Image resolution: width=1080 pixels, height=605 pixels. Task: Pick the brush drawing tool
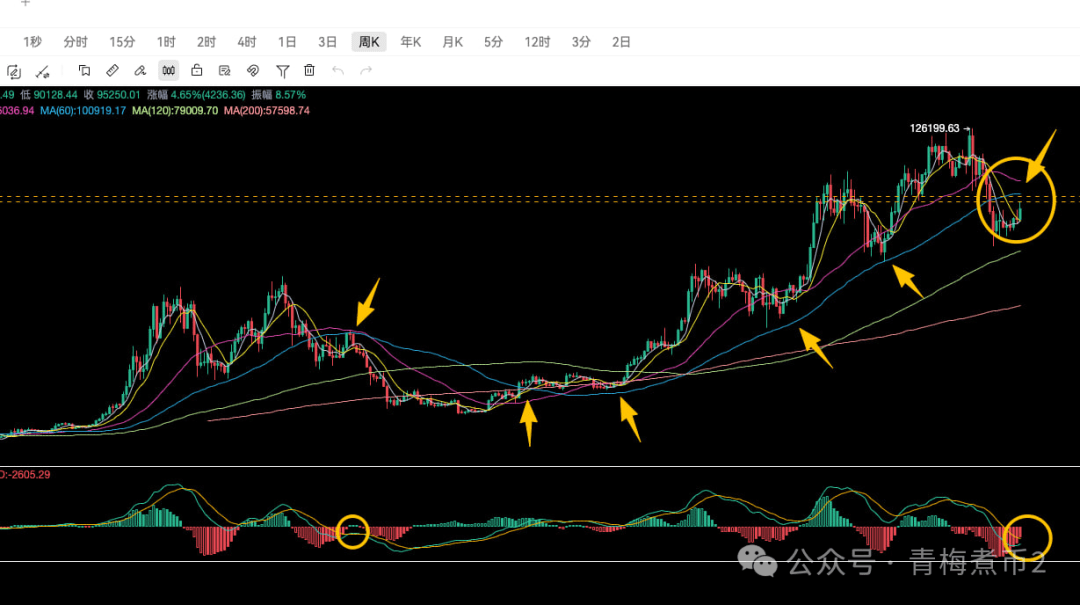pos(140,70)
